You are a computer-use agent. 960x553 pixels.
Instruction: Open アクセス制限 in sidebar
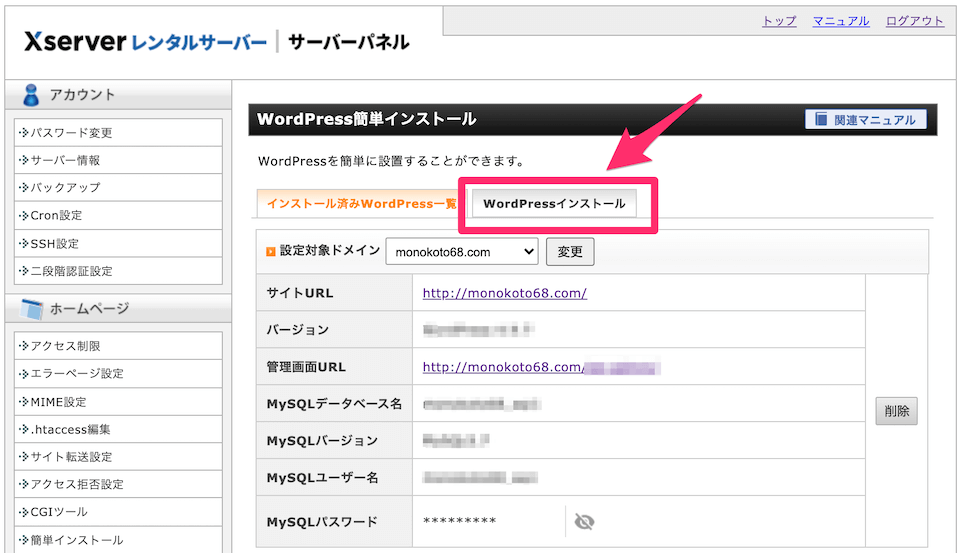pyautogui.click(x=118, y=345)
